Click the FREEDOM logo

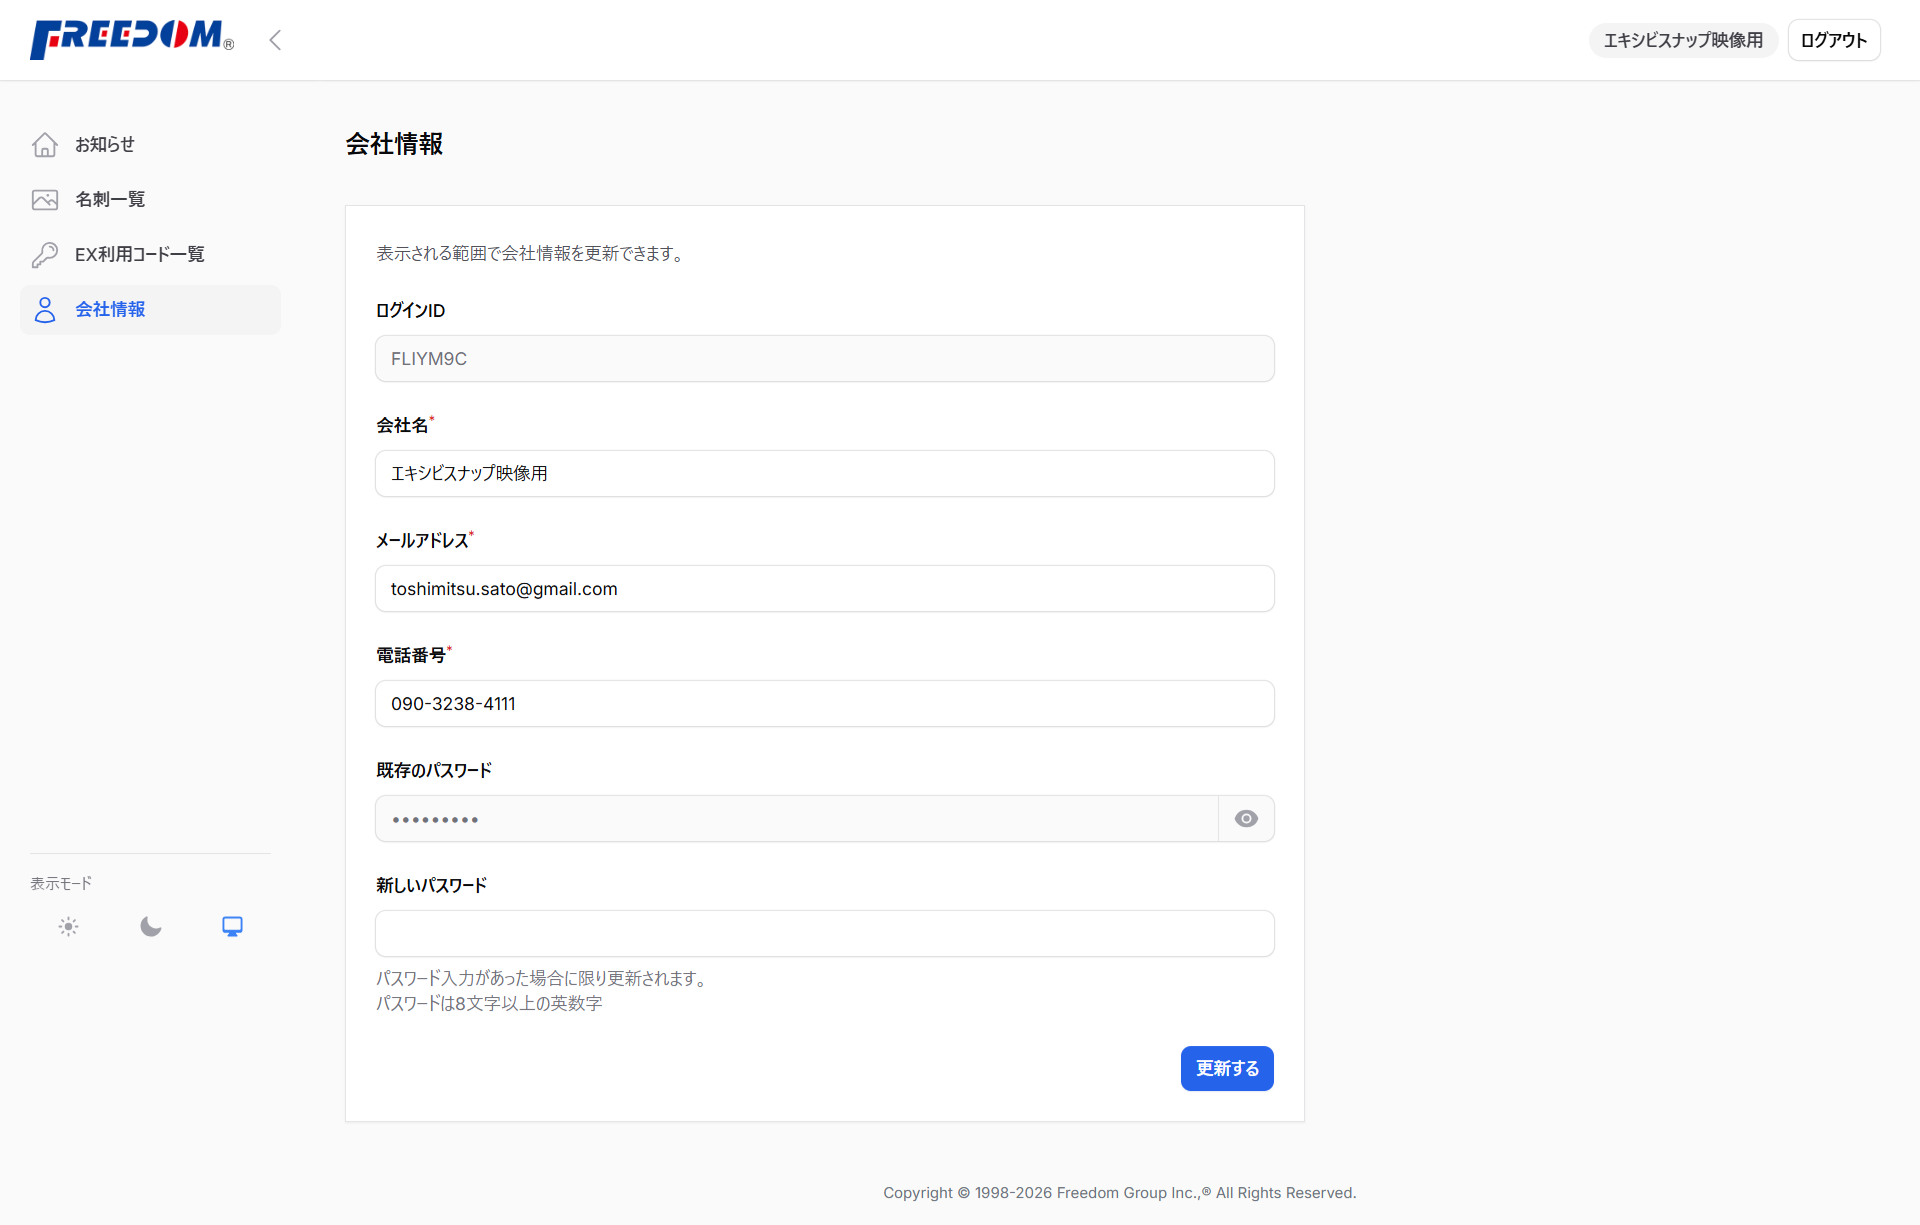(x=132, y=39)
